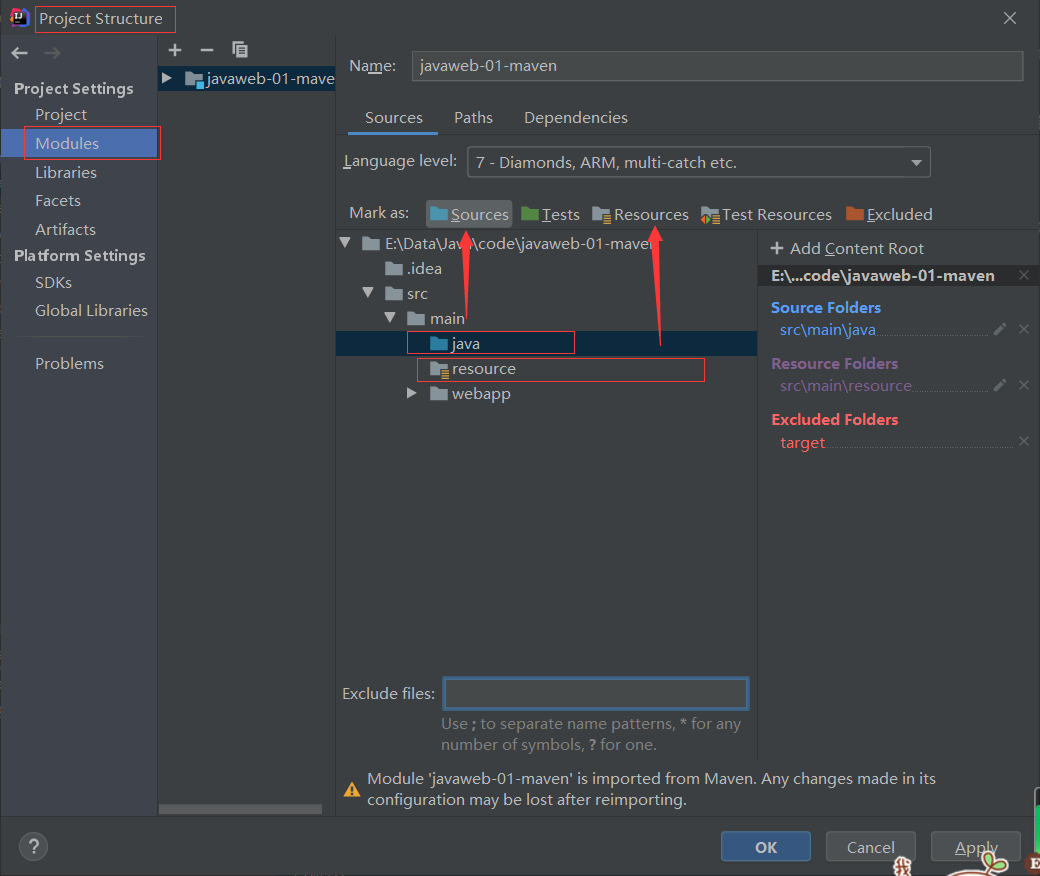Select the content root path header
1040x876 pixels.
[x=882, y=275]
